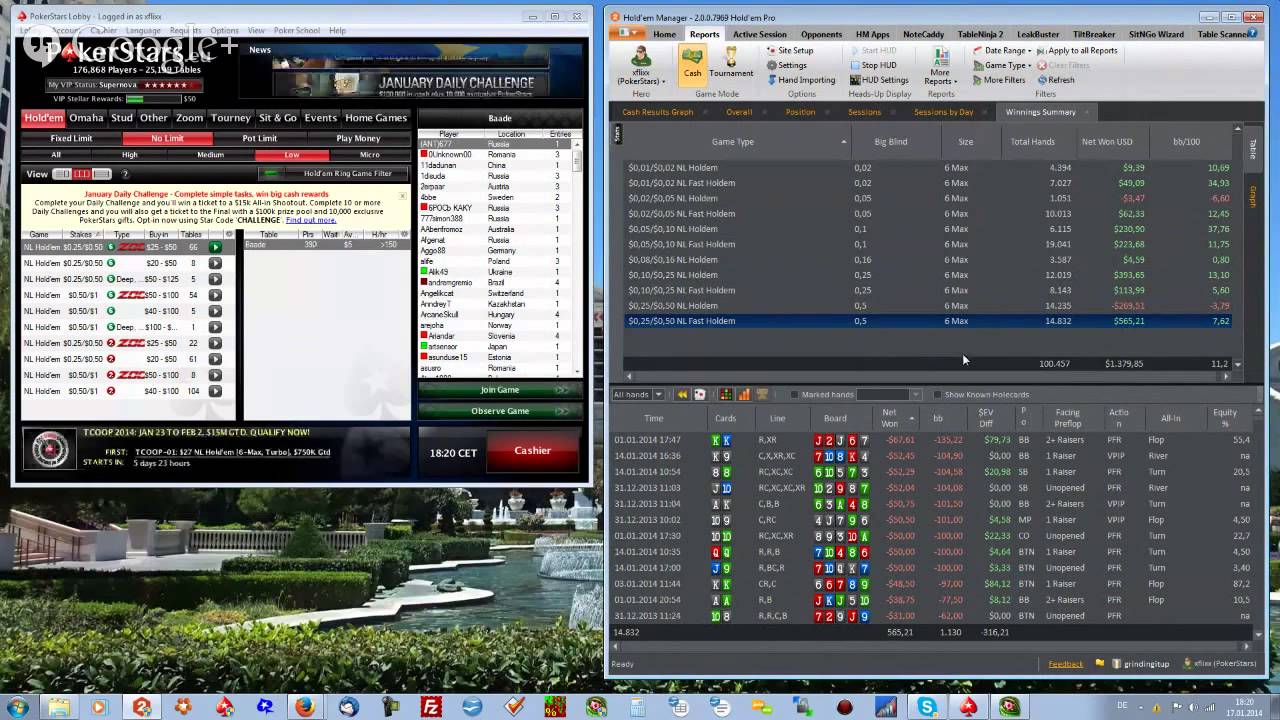Select High stakes filter
This screenshot has height=720, width=1280.
click(130, 155)
